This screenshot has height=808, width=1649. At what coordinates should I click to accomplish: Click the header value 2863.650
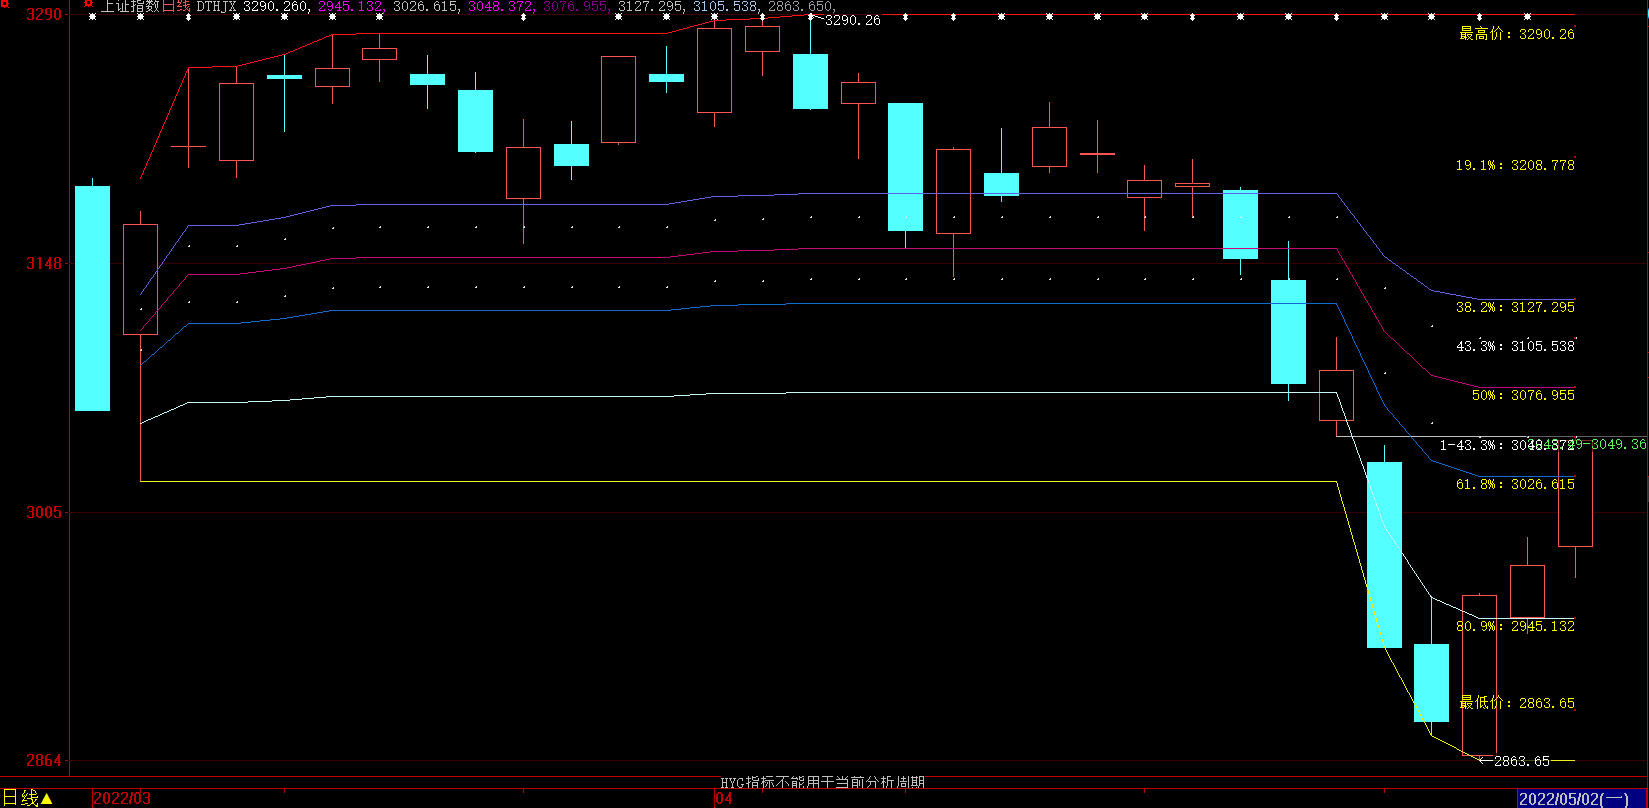pos(802,6)
